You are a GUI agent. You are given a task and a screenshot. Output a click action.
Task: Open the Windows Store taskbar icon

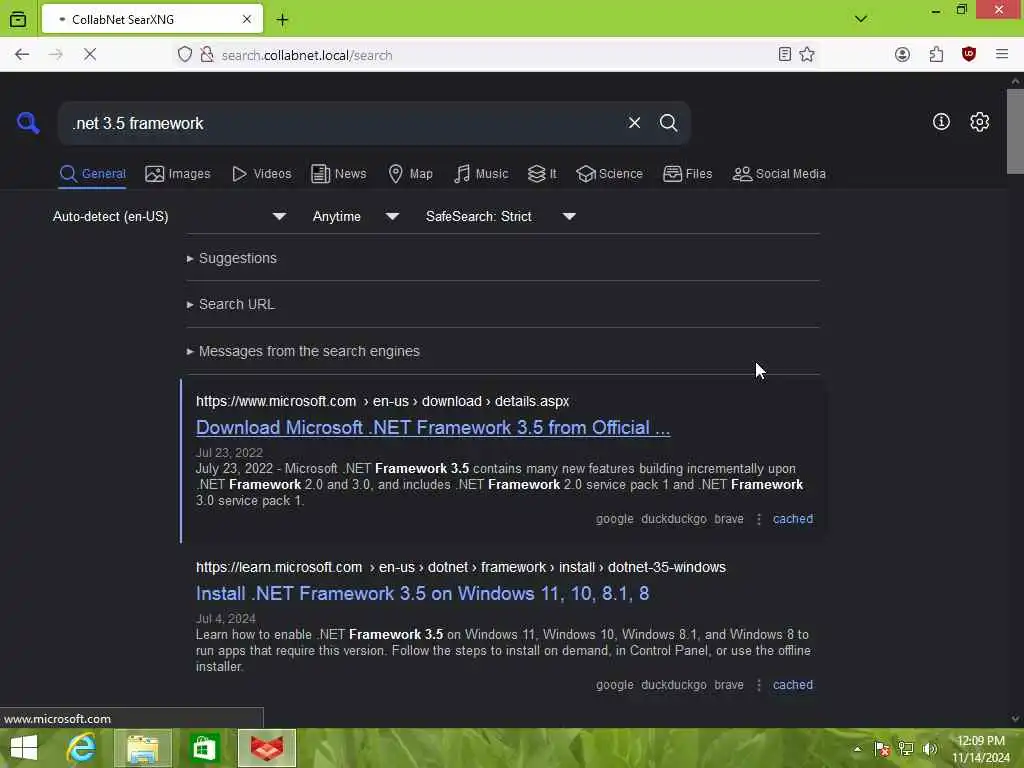pos(204,748)
